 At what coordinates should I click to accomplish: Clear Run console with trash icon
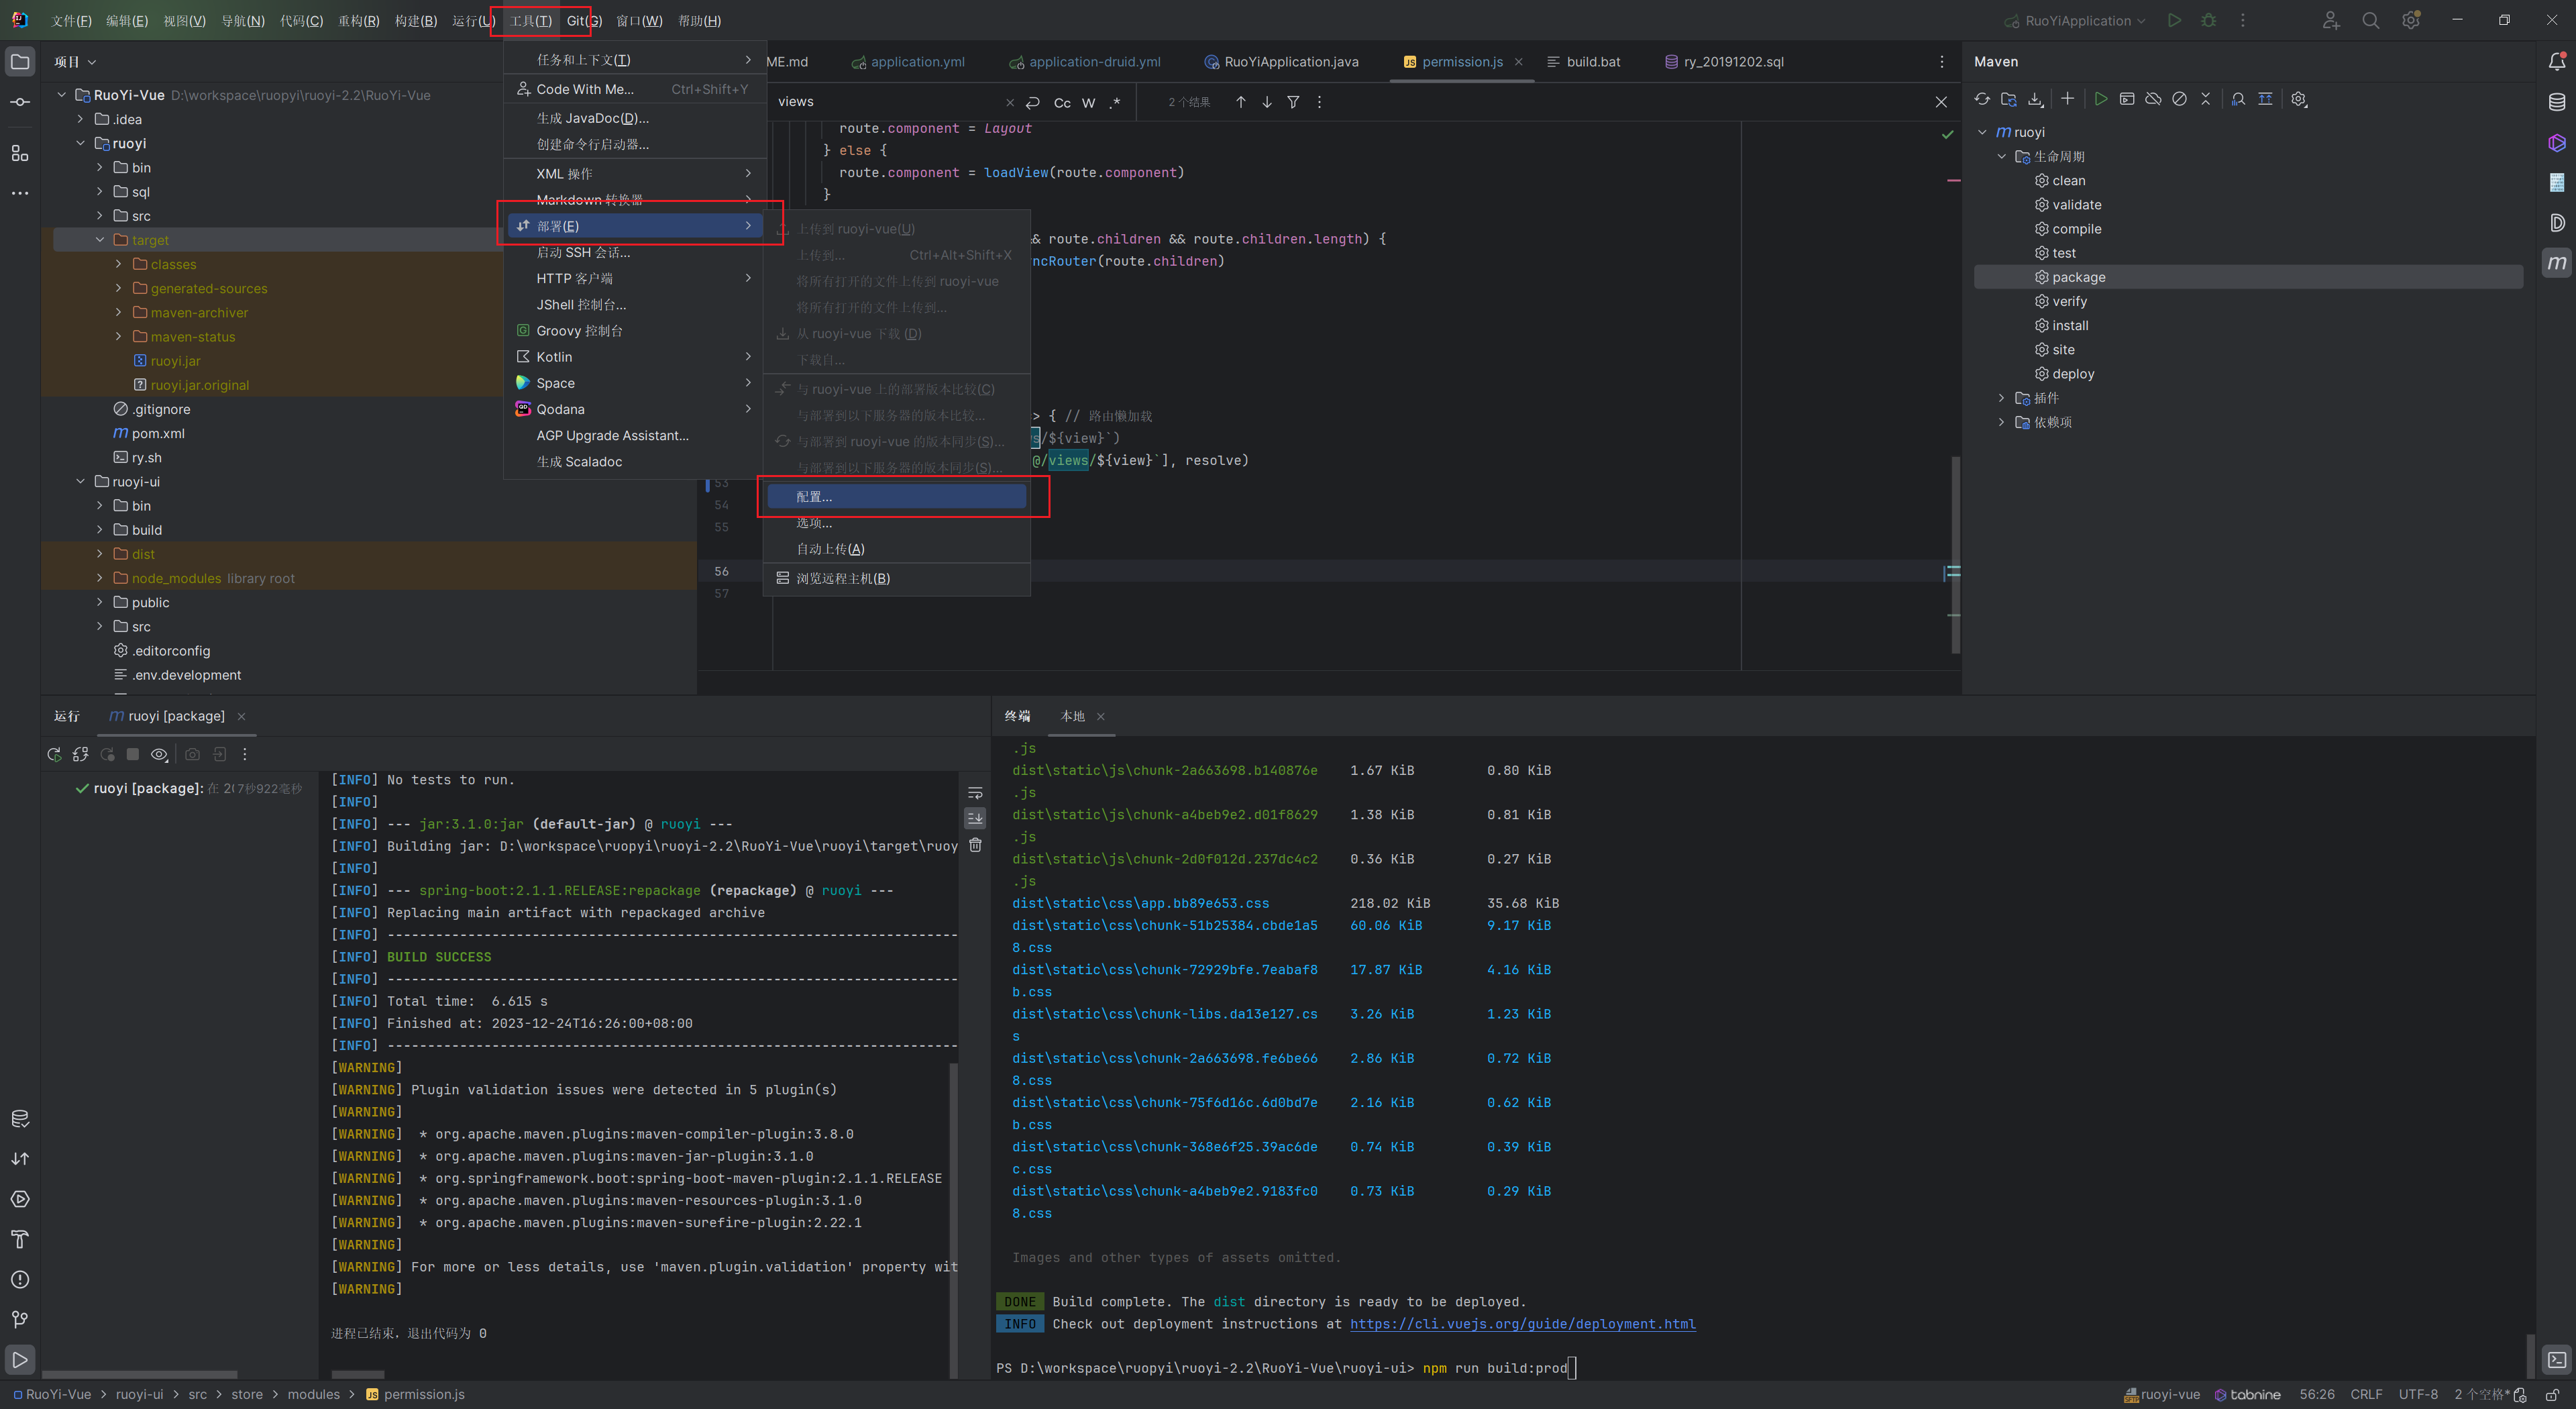point(975,845)
